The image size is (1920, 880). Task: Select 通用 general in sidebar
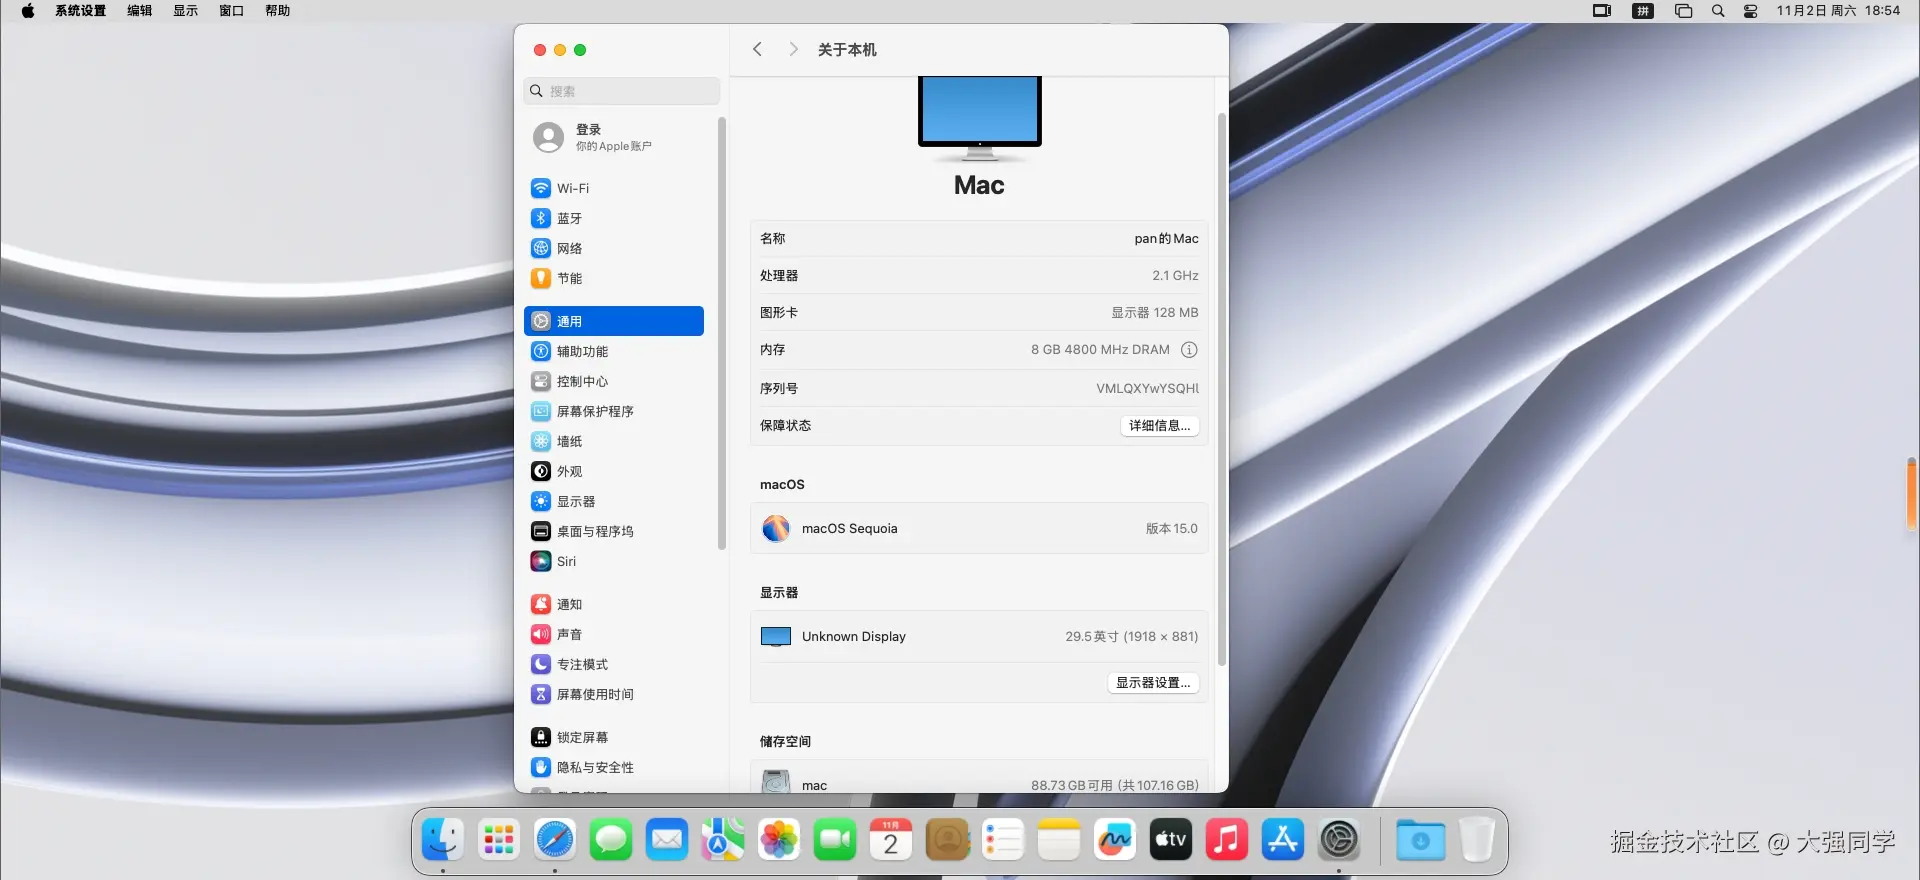pyautogui.click(x=613, y=321)
